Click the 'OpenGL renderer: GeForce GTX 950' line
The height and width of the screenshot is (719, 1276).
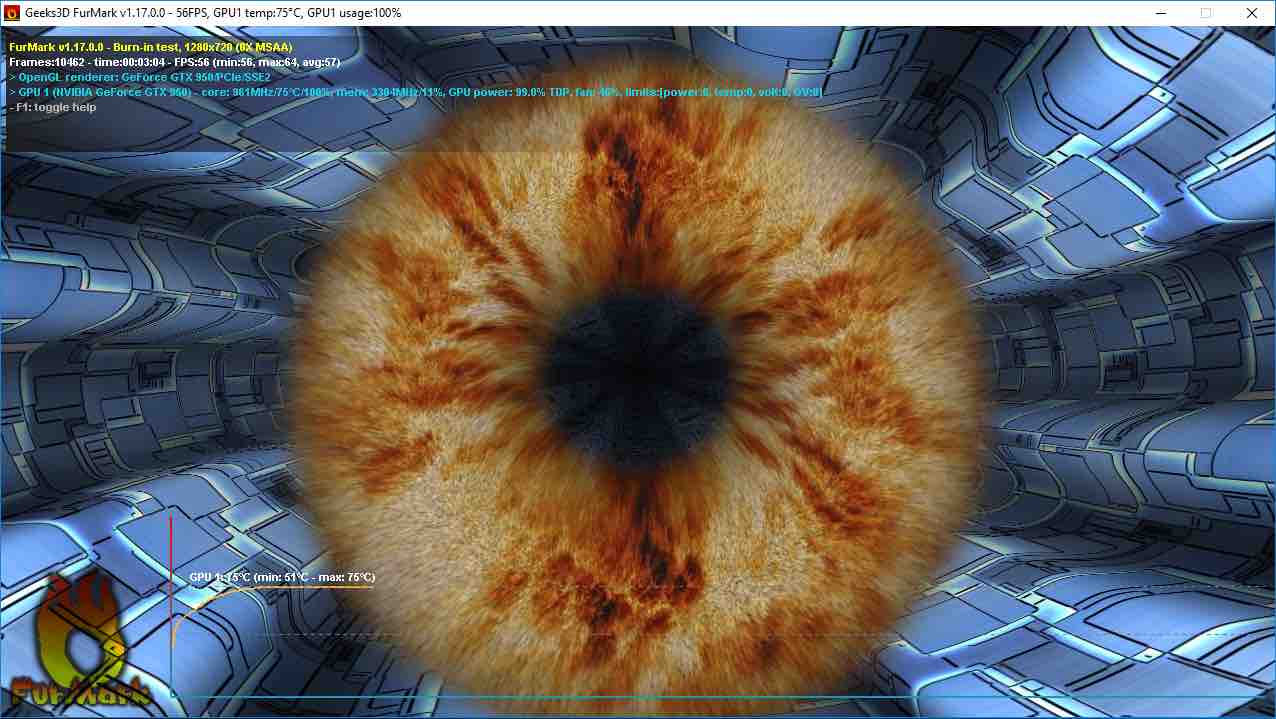140,76
